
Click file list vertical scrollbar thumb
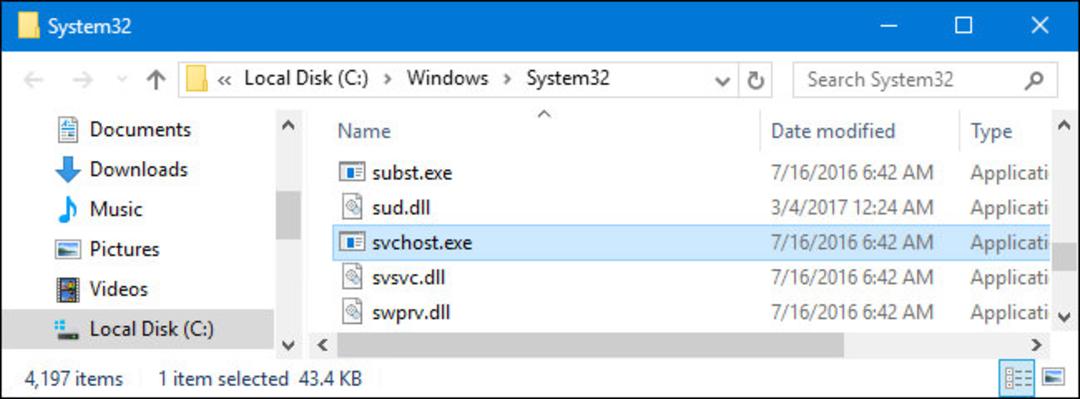coord(1064,257)
